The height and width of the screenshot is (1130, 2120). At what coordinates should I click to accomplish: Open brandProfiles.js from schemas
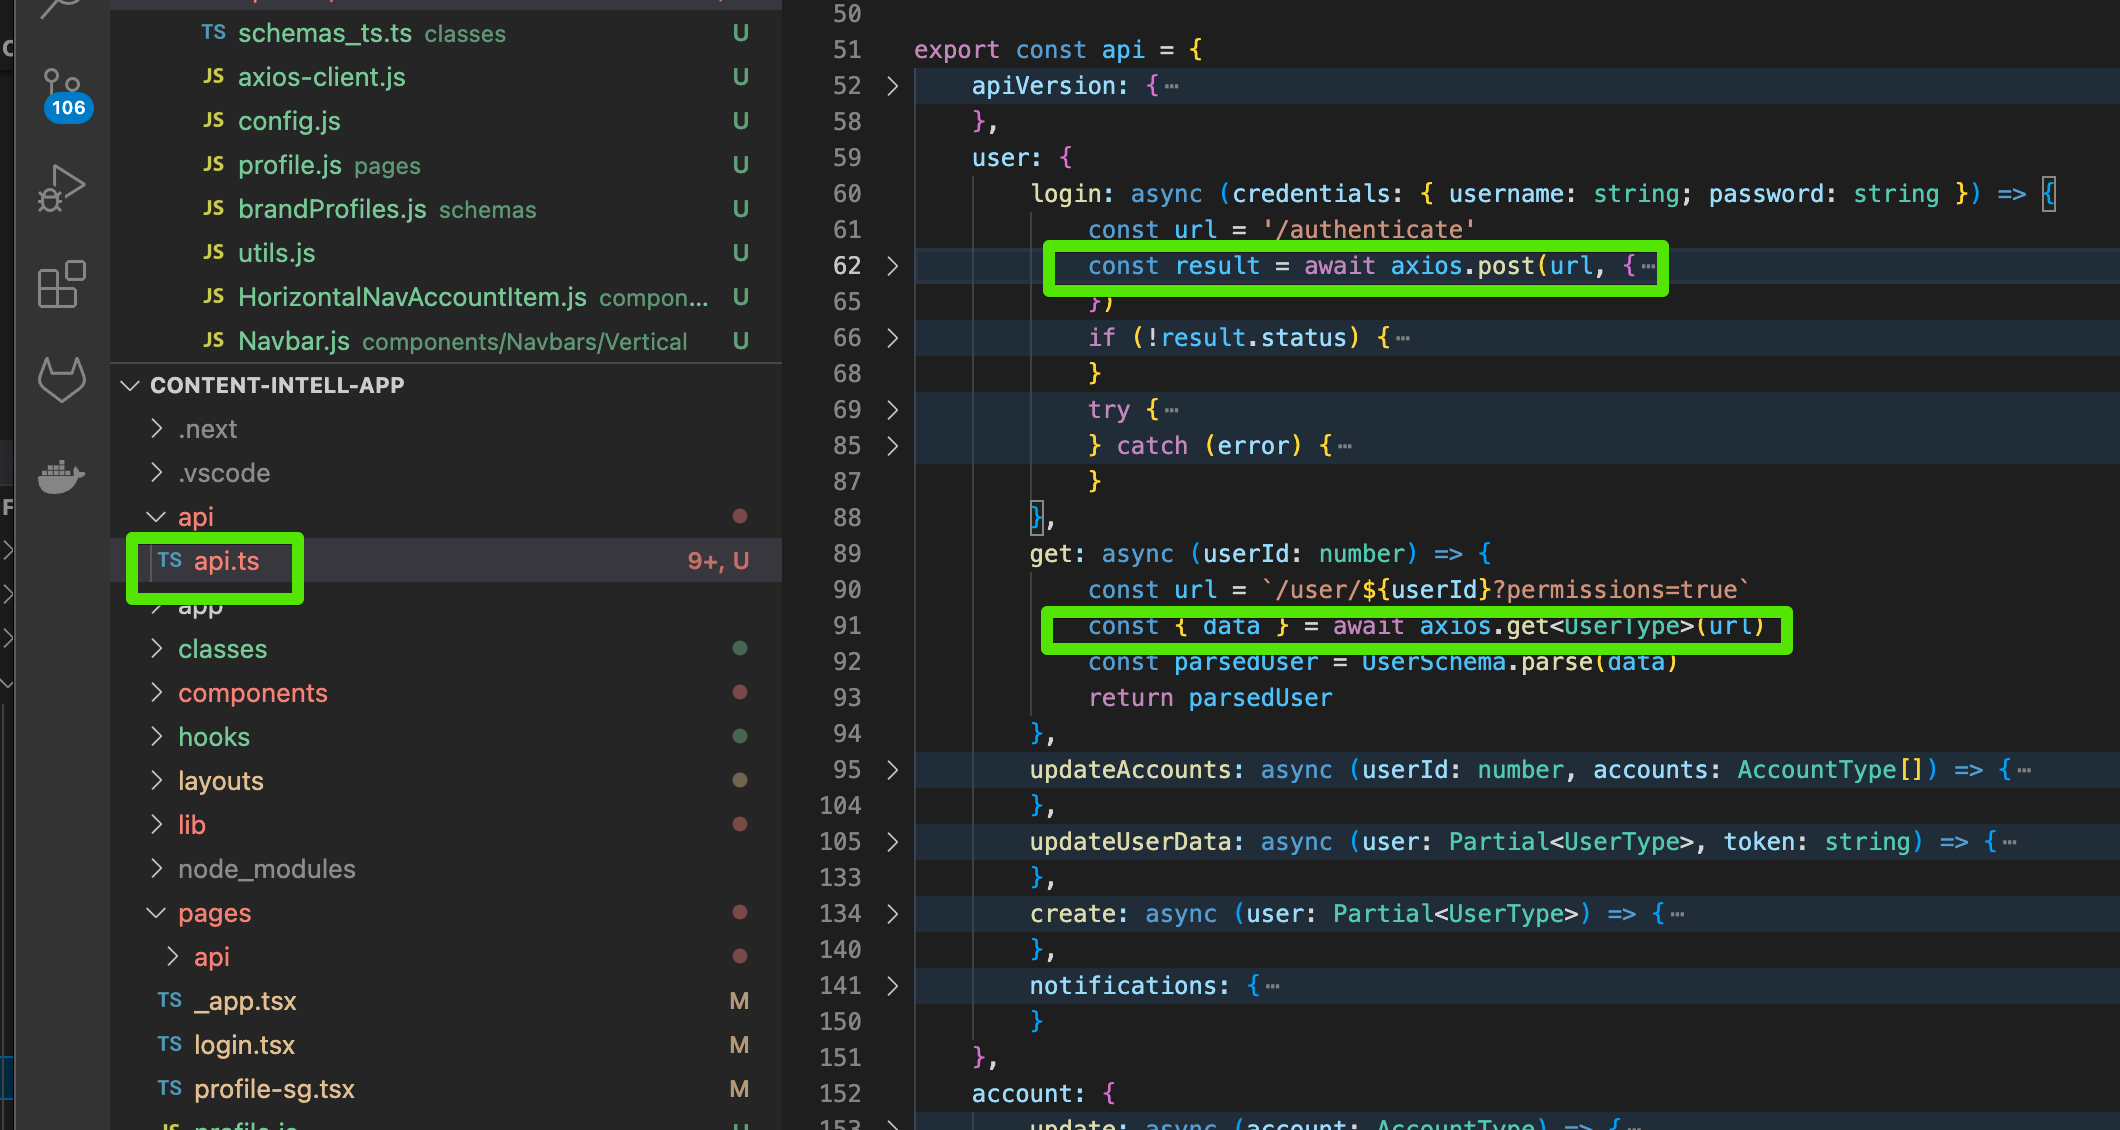333,209
